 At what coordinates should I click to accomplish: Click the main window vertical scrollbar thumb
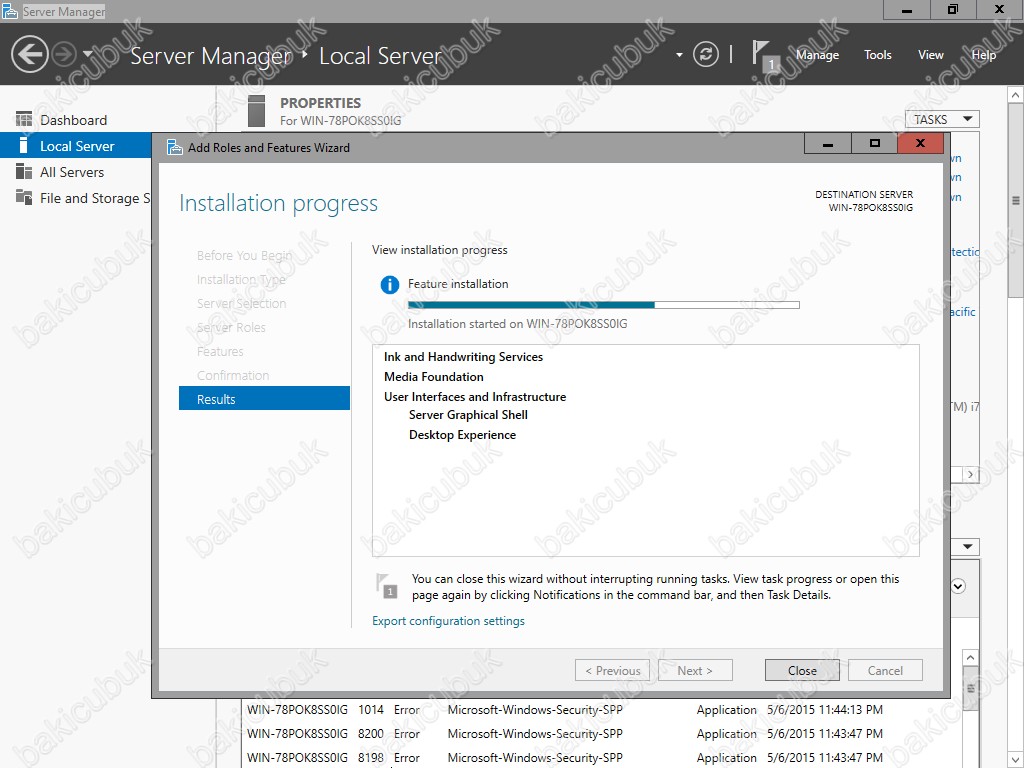pos(1016,201)
